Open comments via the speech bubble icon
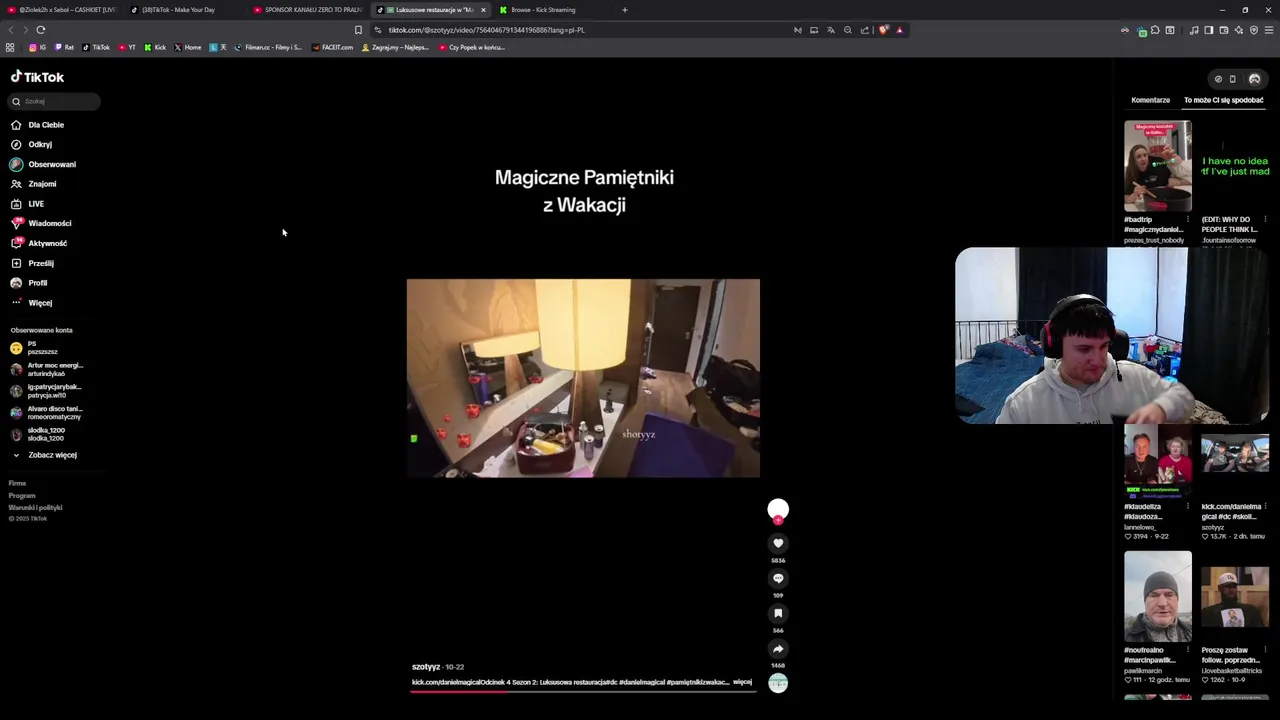Image resolution: width=1280 pixels, height=720 pixels. click(x=778, y=578)
